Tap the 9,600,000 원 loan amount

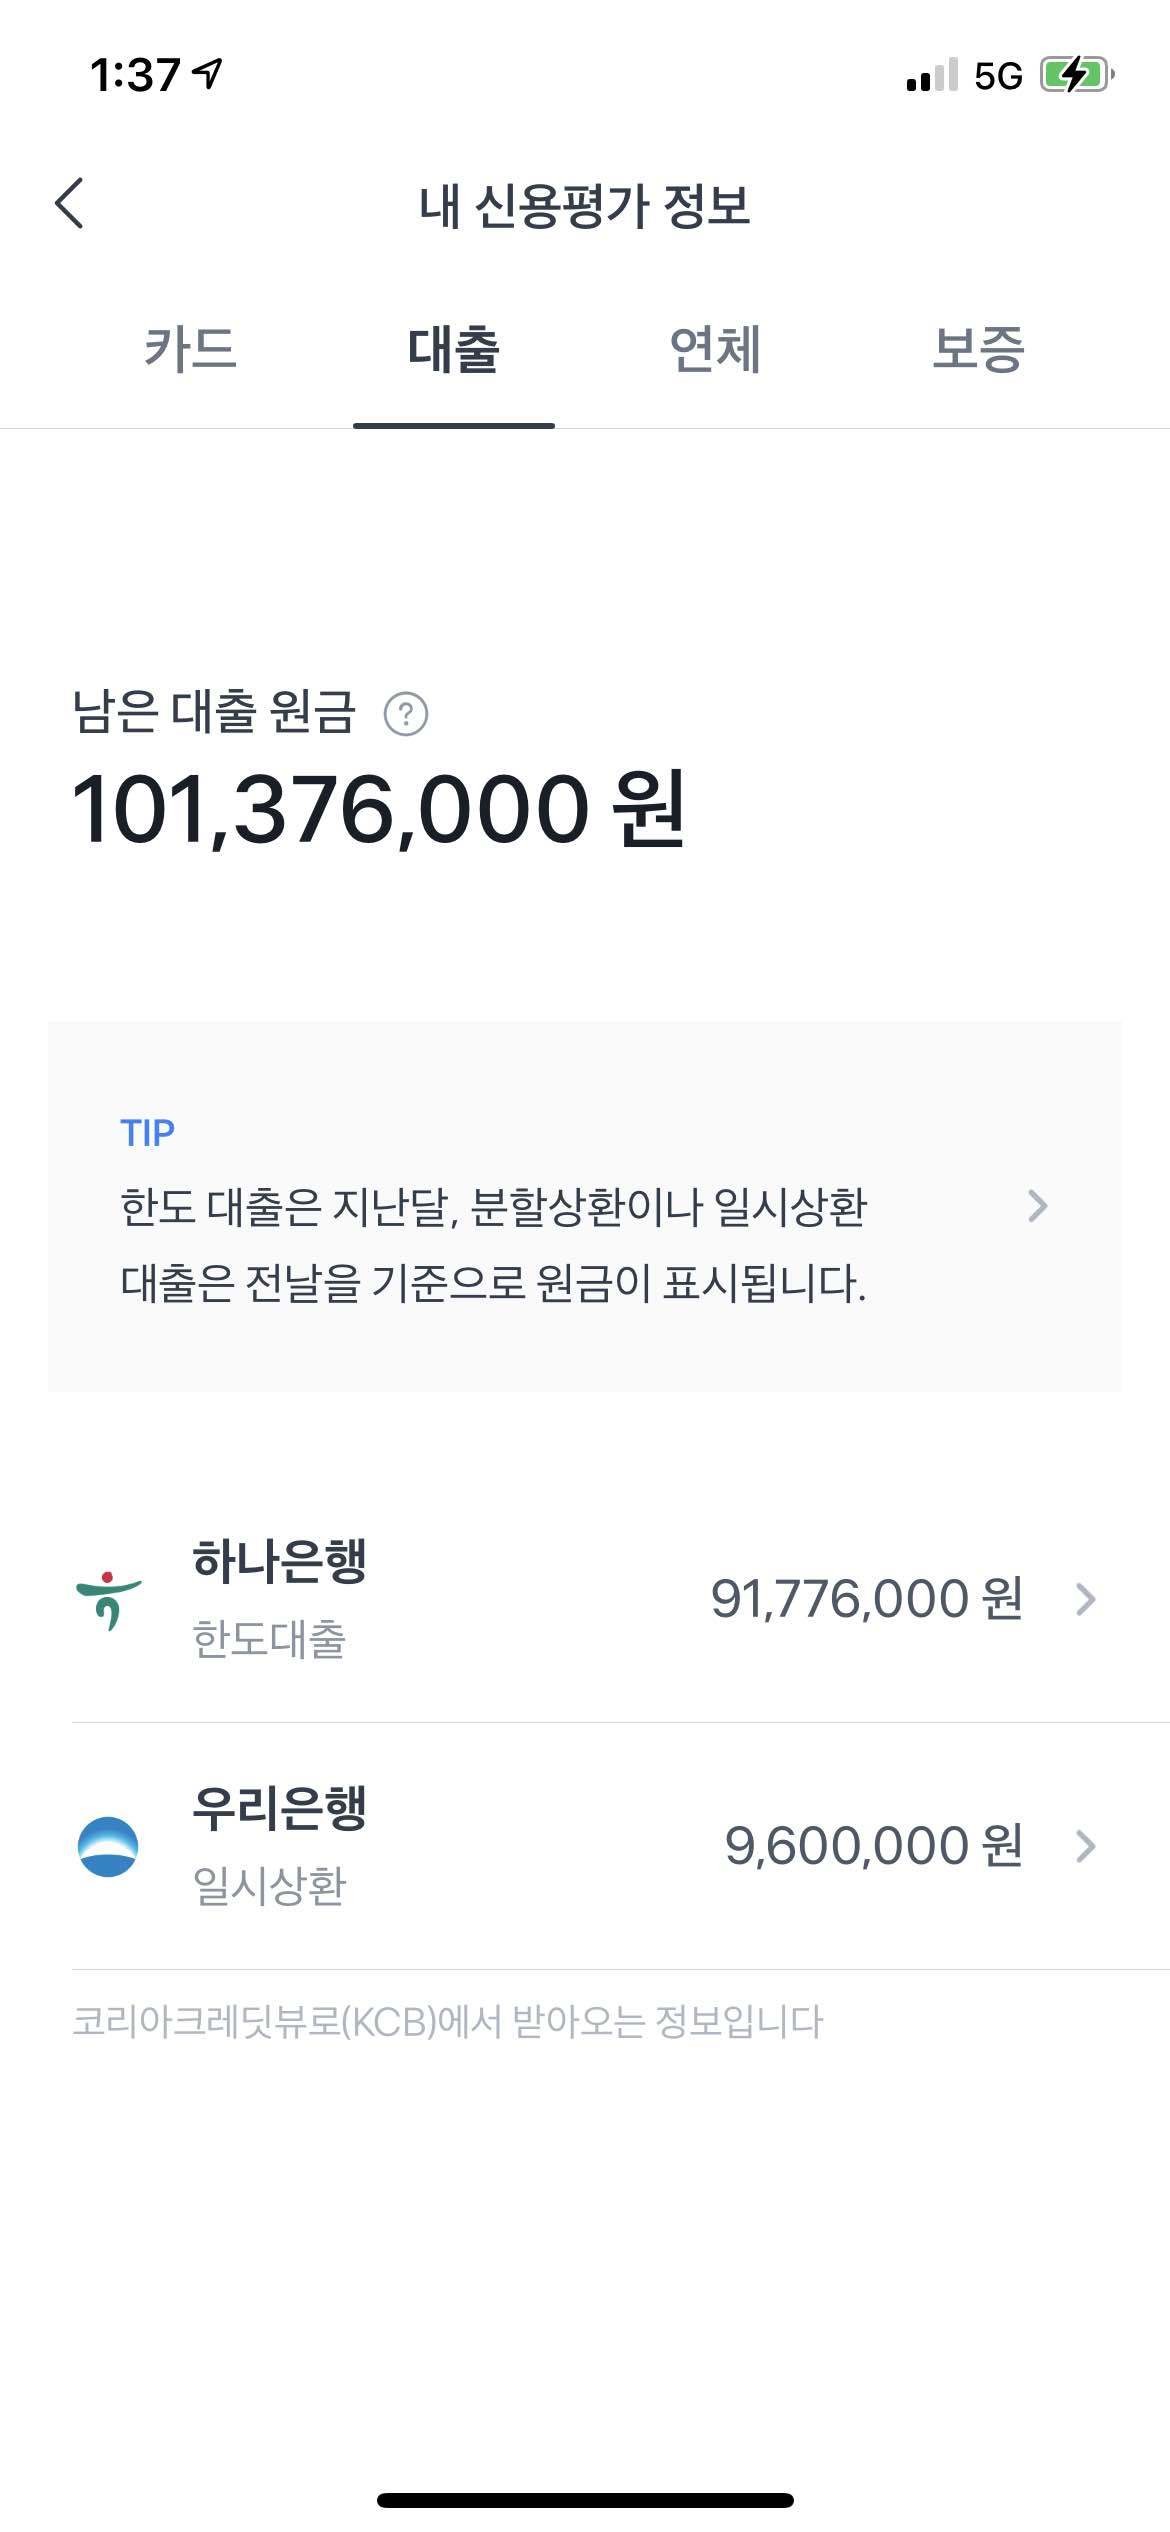(x=873, y=1846)
